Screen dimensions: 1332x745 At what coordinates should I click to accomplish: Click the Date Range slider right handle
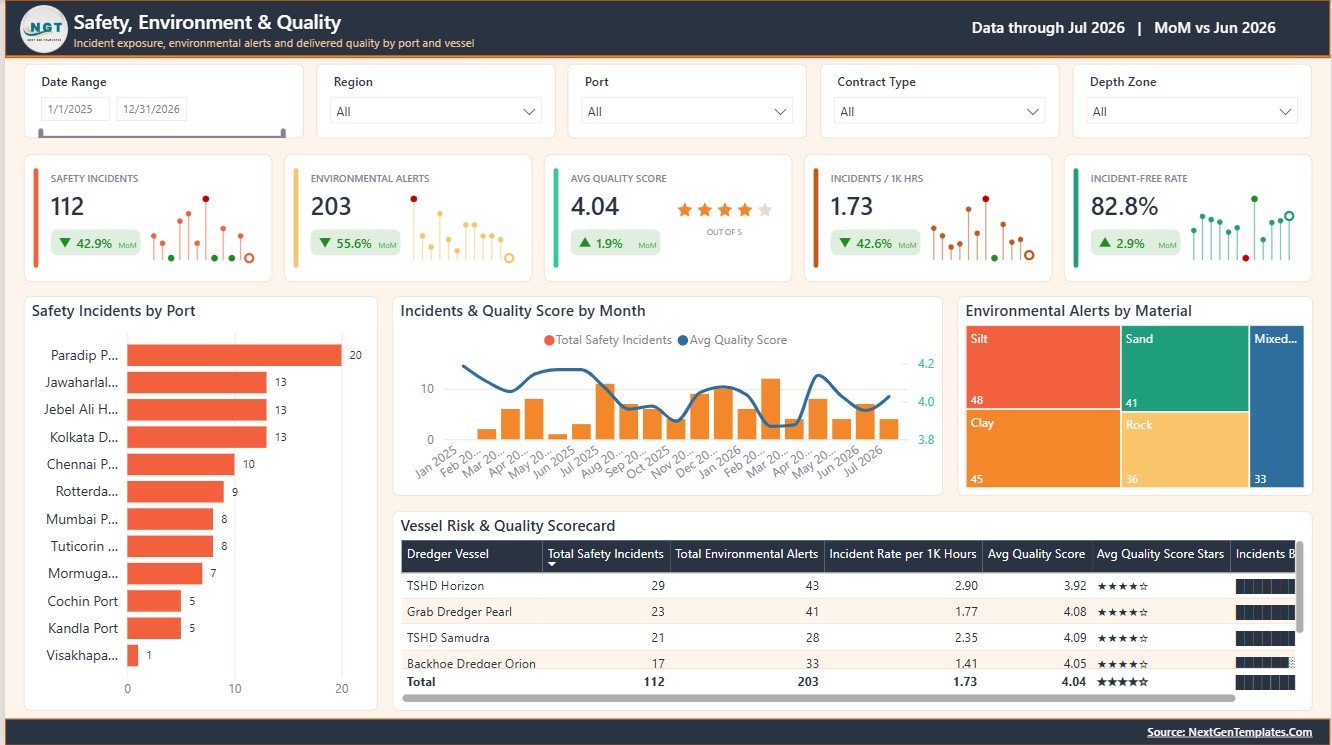coord(283,132)
